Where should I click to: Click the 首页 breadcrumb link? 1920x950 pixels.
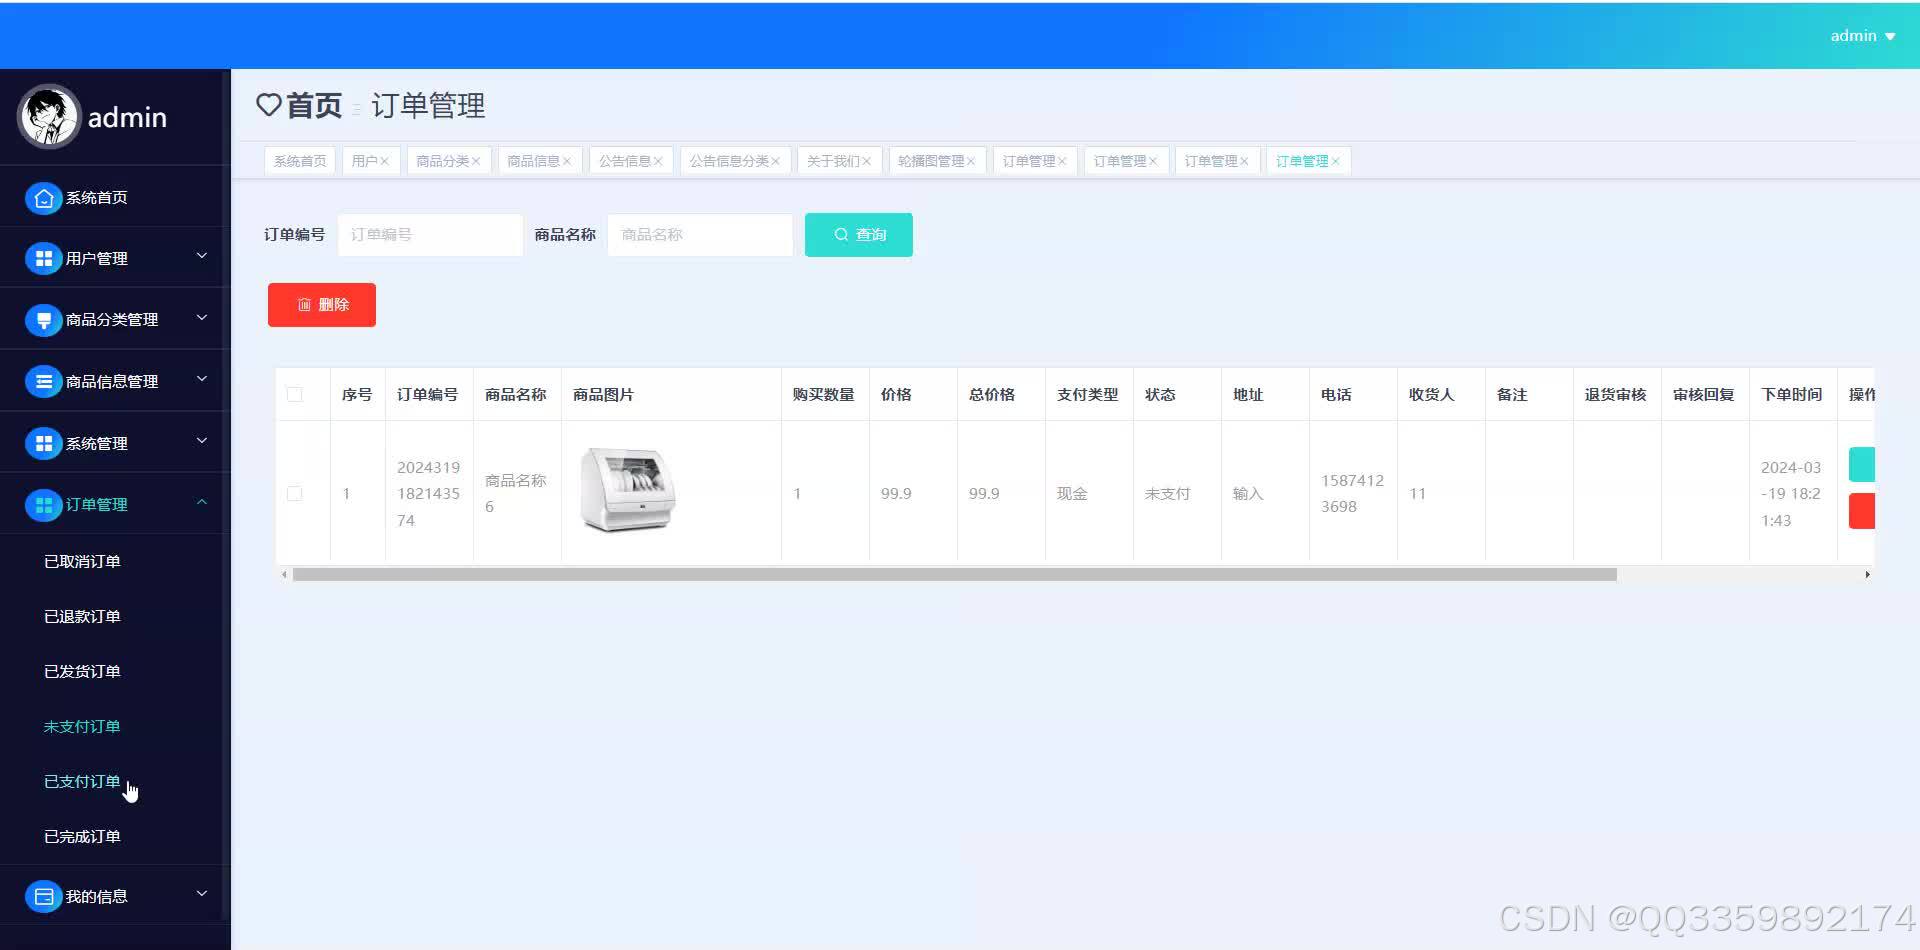click(x=314, y=105)
